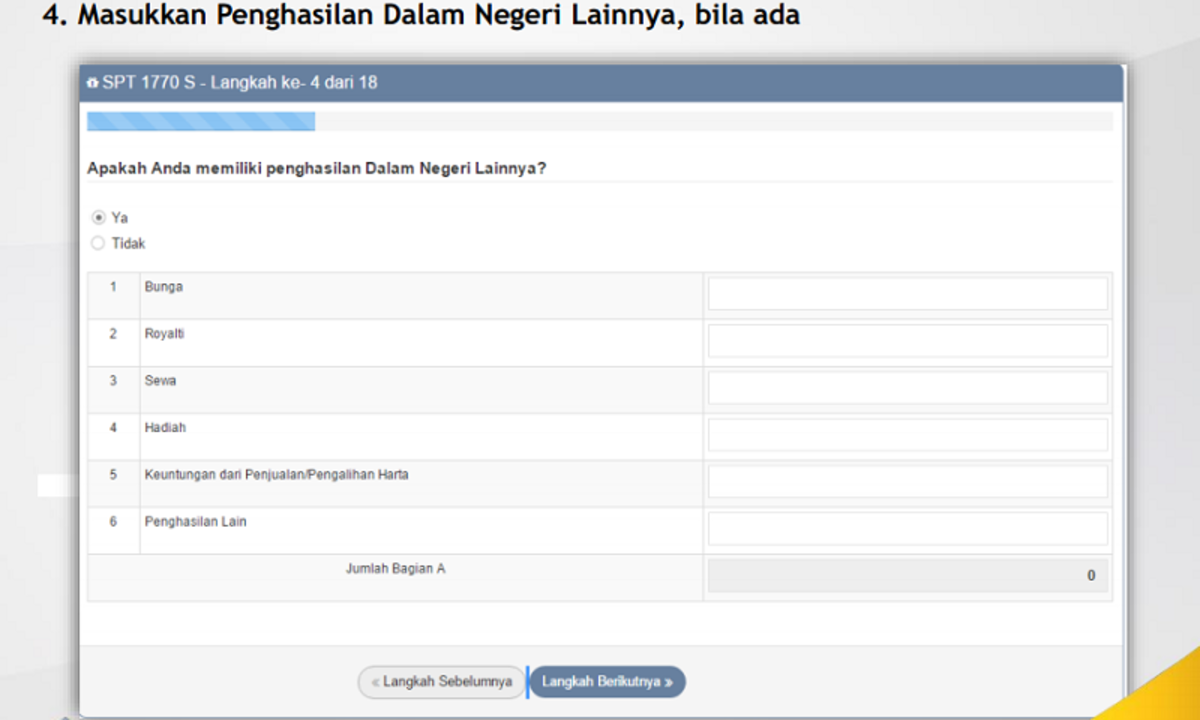Image resolution: width=1200 pixels, height=720 pixels.
Task: Focus the Bunga amount input field
Action: tap(907, 294)
